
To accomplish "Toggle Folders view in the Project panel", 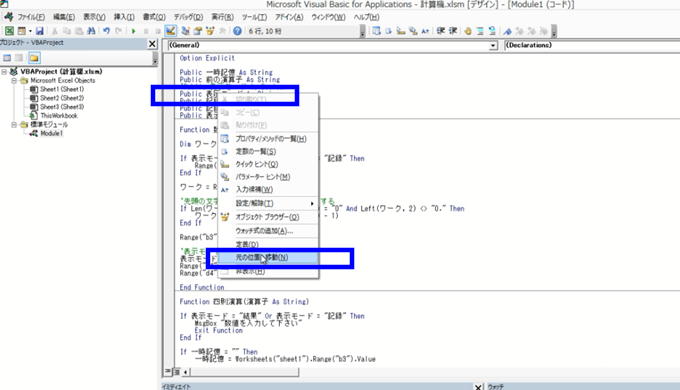I will pos(34,58).
